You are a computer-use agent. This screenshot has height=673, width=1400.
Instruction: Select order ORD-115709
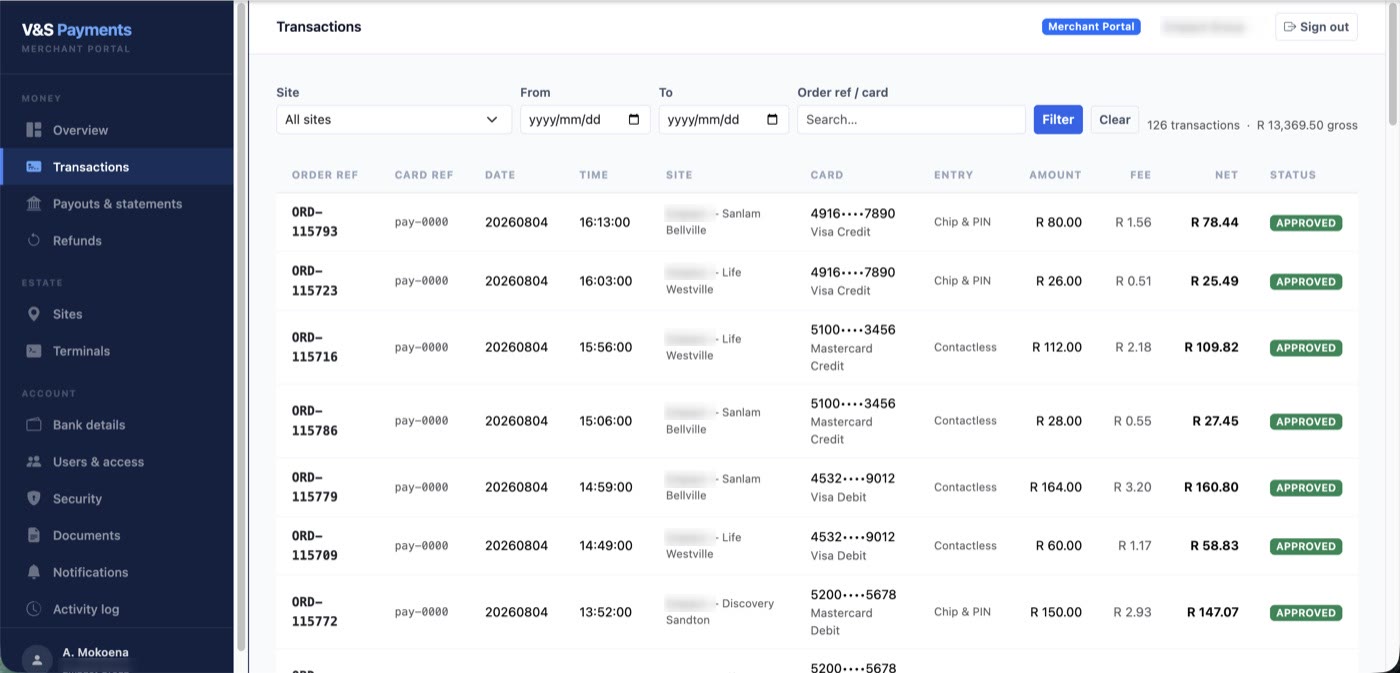[x=314, y=546]
